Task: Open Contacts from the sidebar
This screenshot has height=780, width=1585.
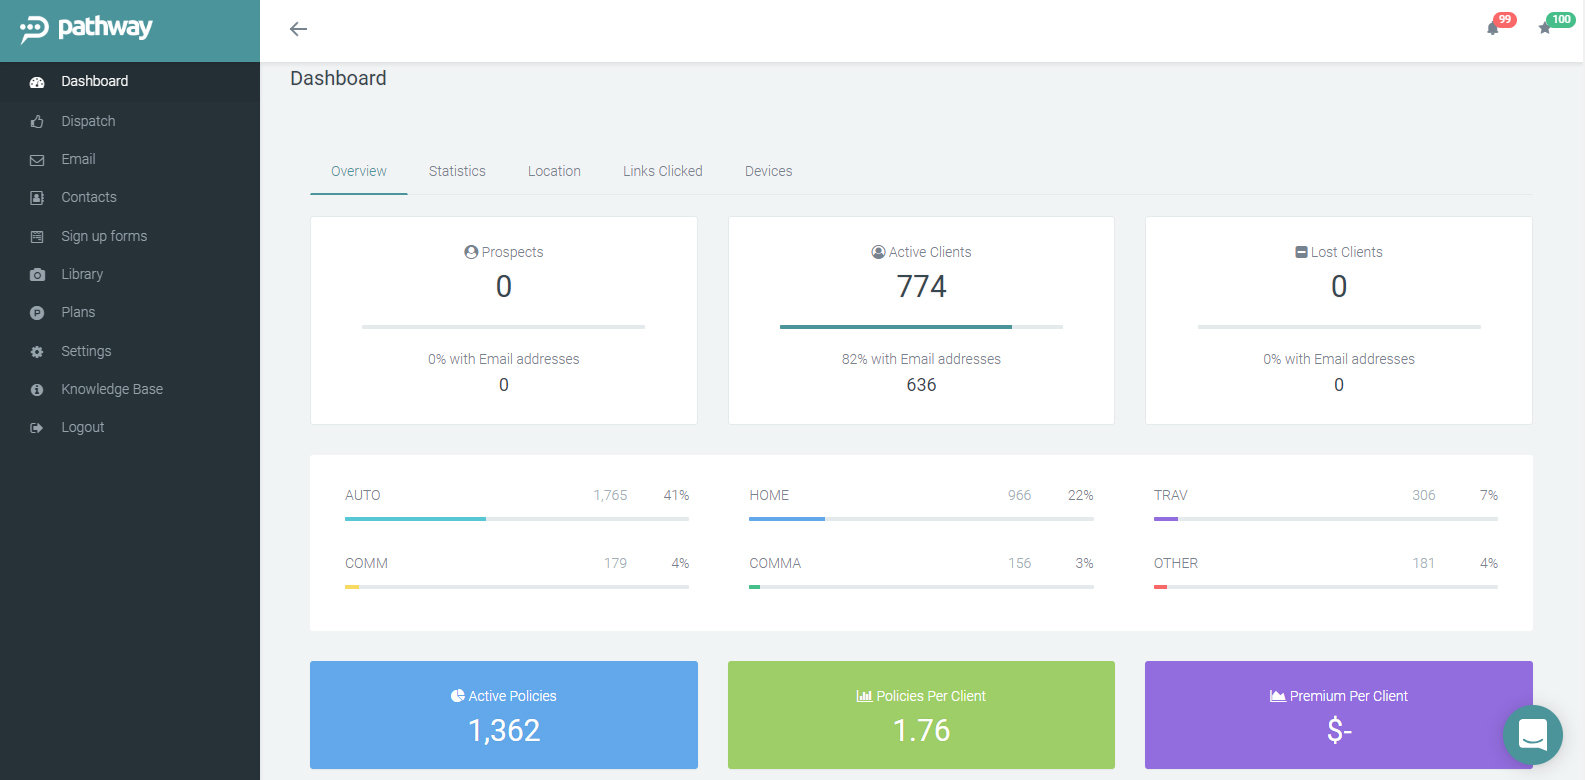Action: click(89, 197)
